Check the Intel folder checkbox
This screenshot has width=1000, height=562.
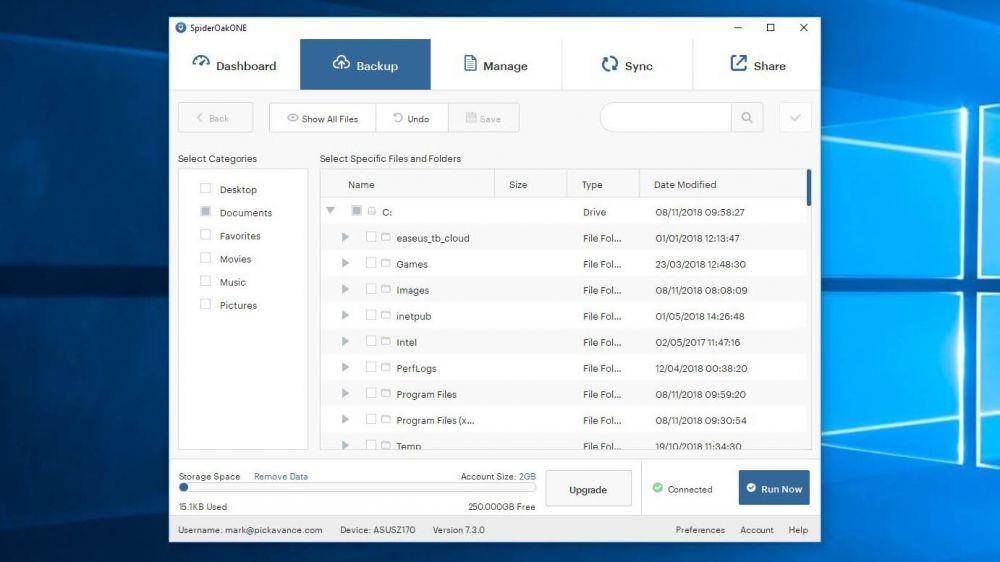pyautogui.click(x=371, y=341)
